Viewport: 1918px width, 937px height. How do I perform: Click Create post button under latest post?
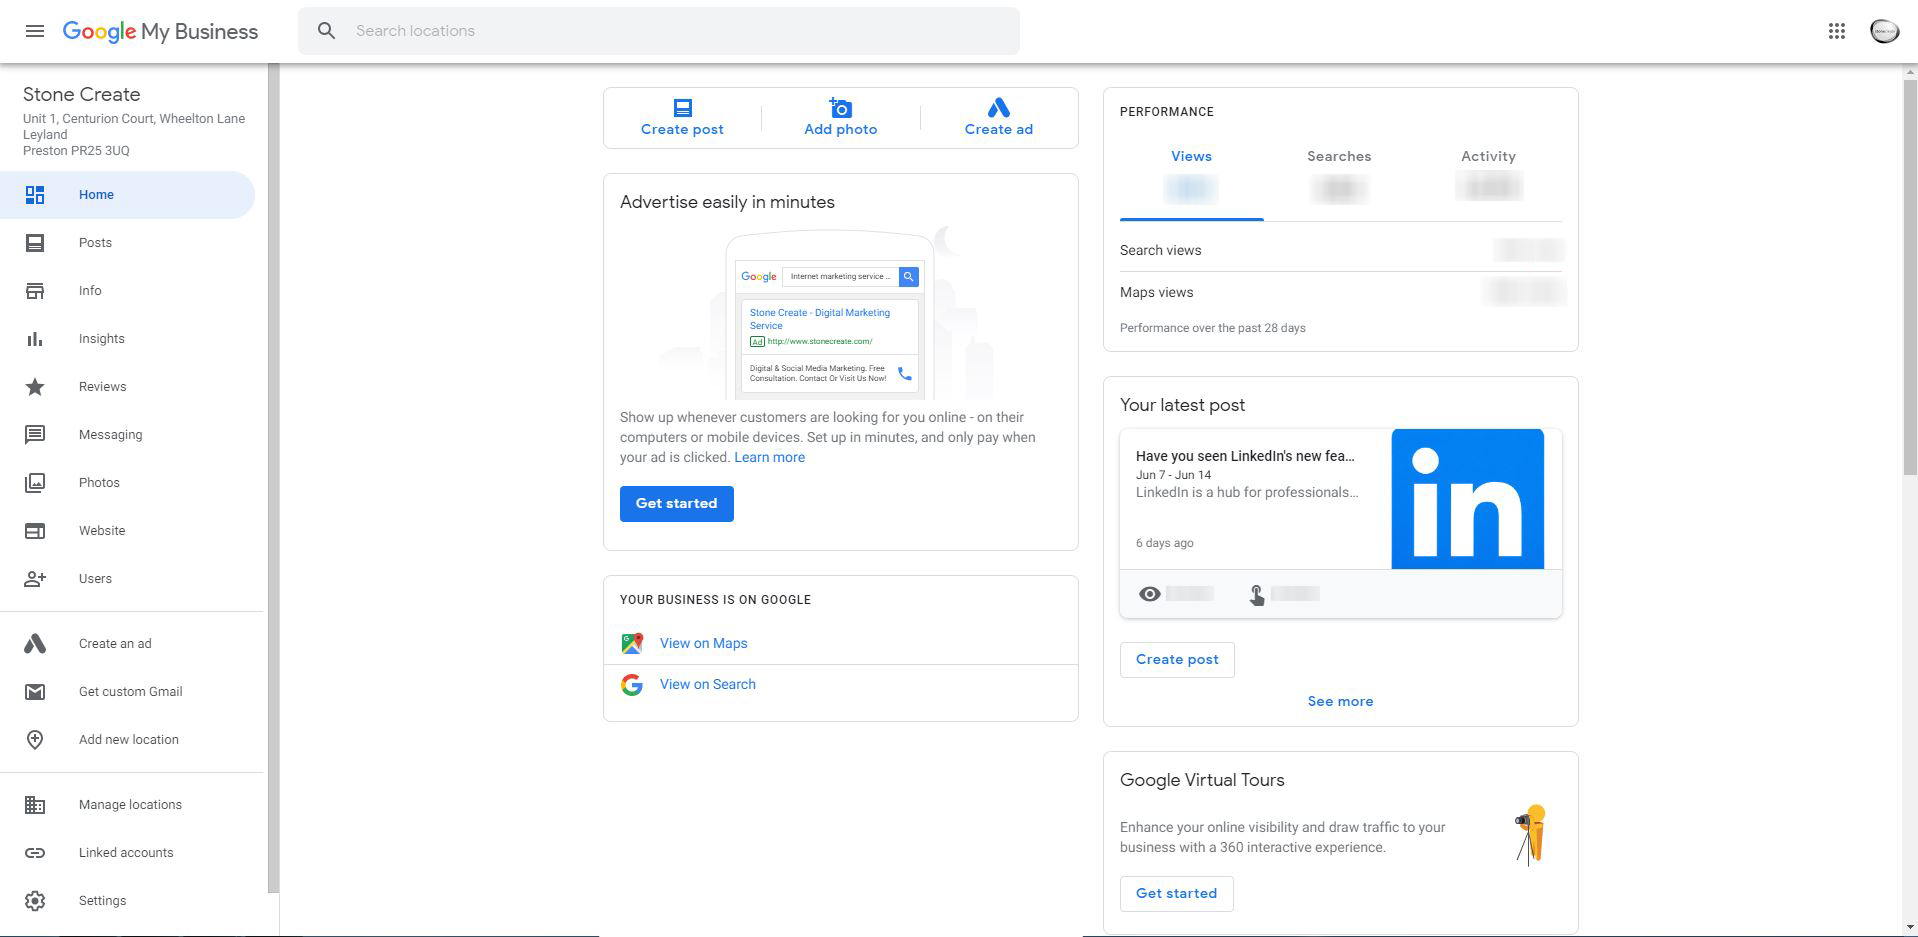pyautogui.click(x=1177, y=660)
